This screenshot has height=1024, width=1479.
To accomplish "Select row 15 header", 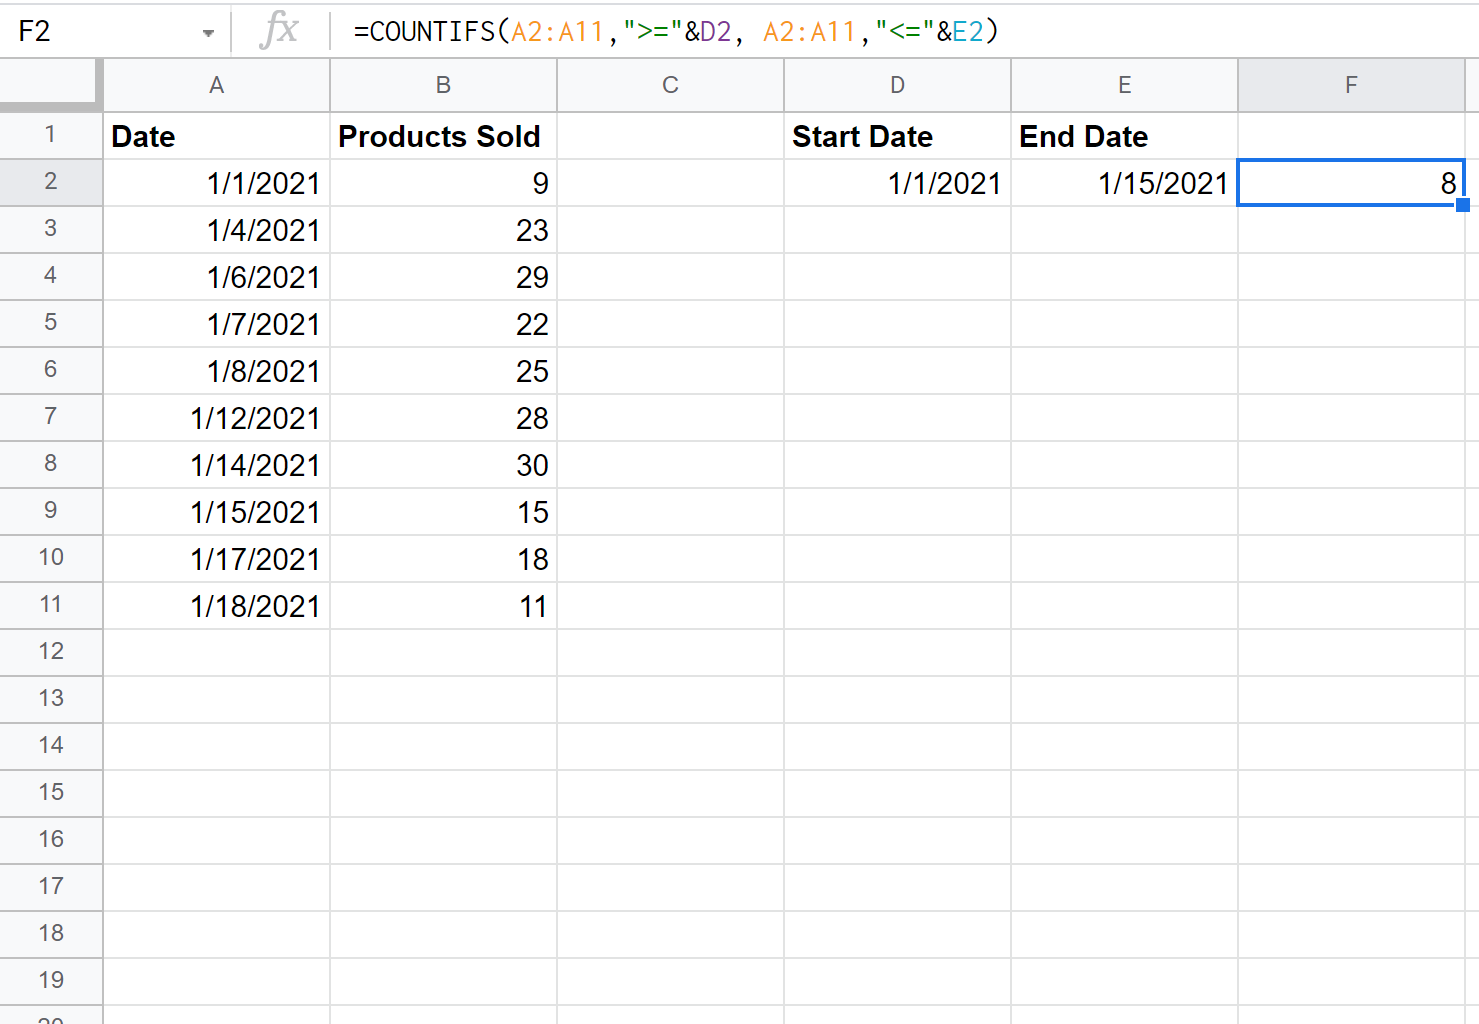I will [50, 793].
